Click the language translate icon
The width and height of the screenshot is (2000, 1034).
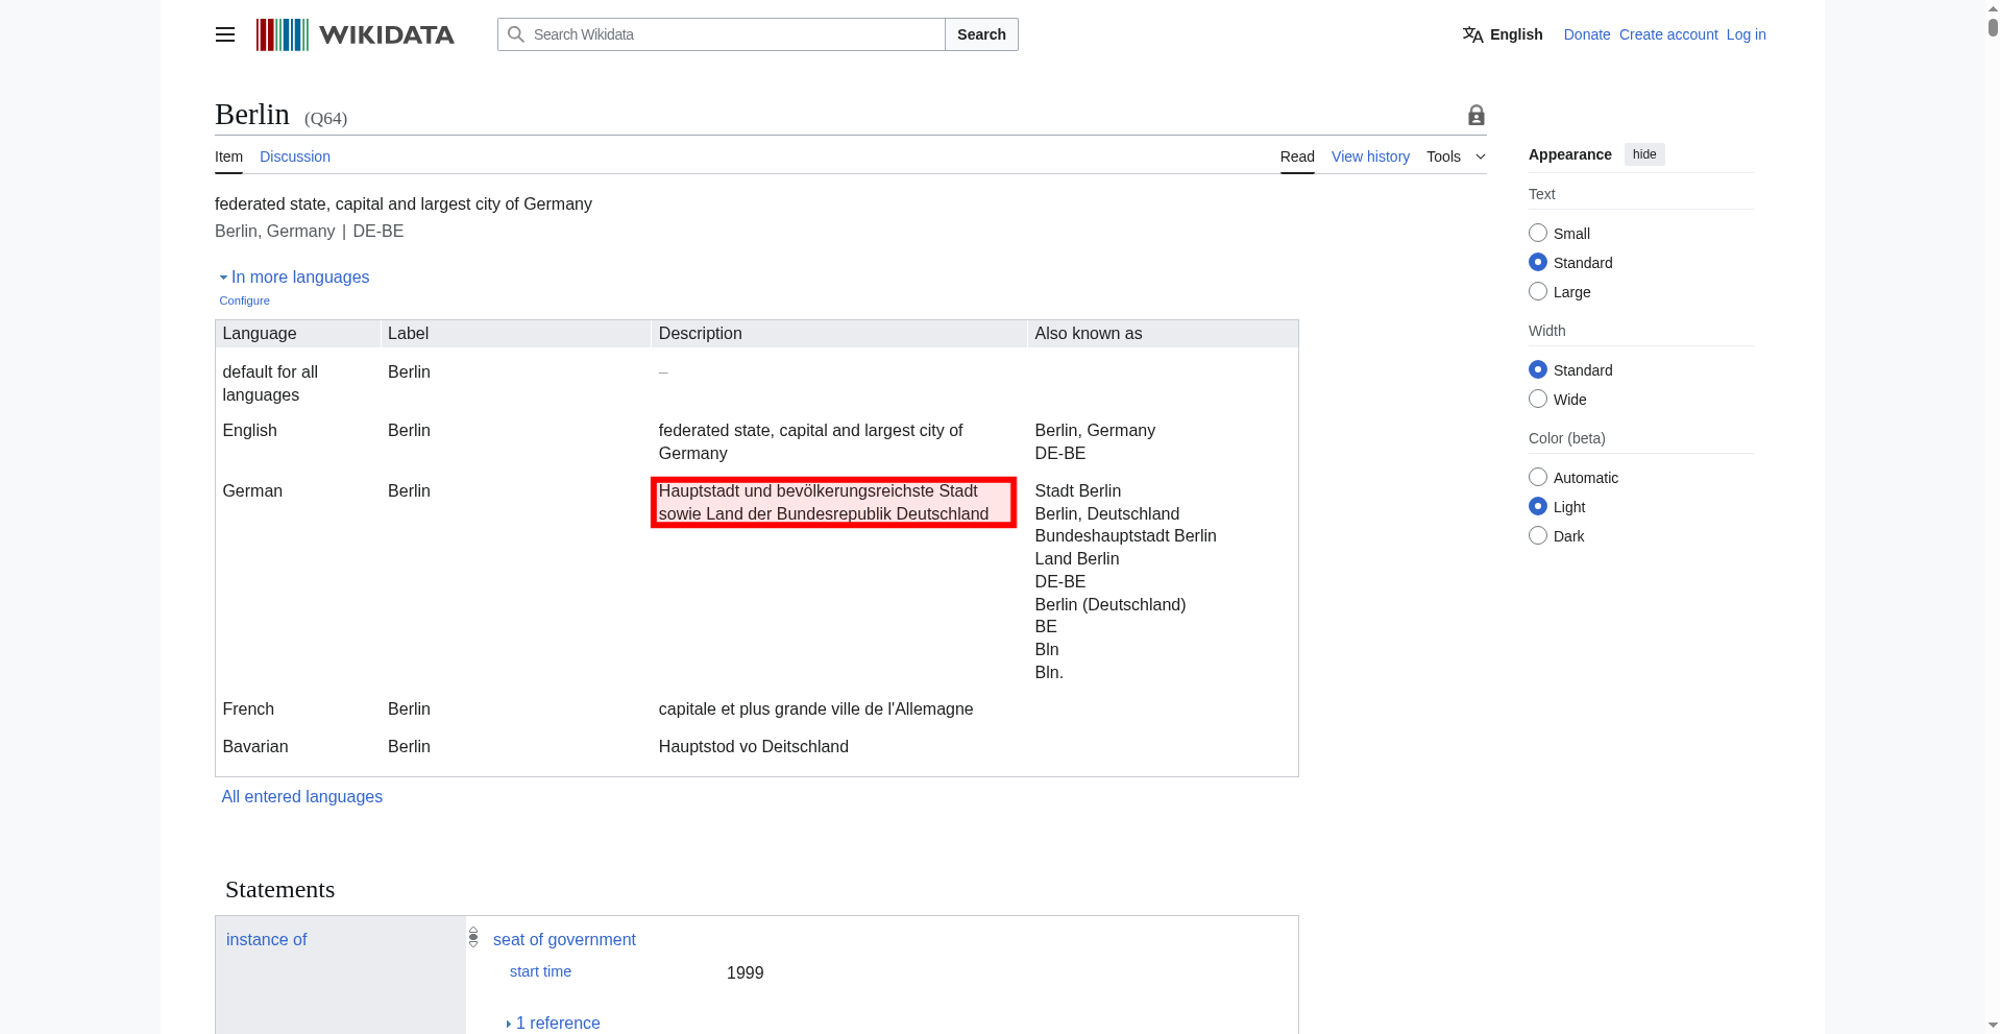(x=1473, y=35)
